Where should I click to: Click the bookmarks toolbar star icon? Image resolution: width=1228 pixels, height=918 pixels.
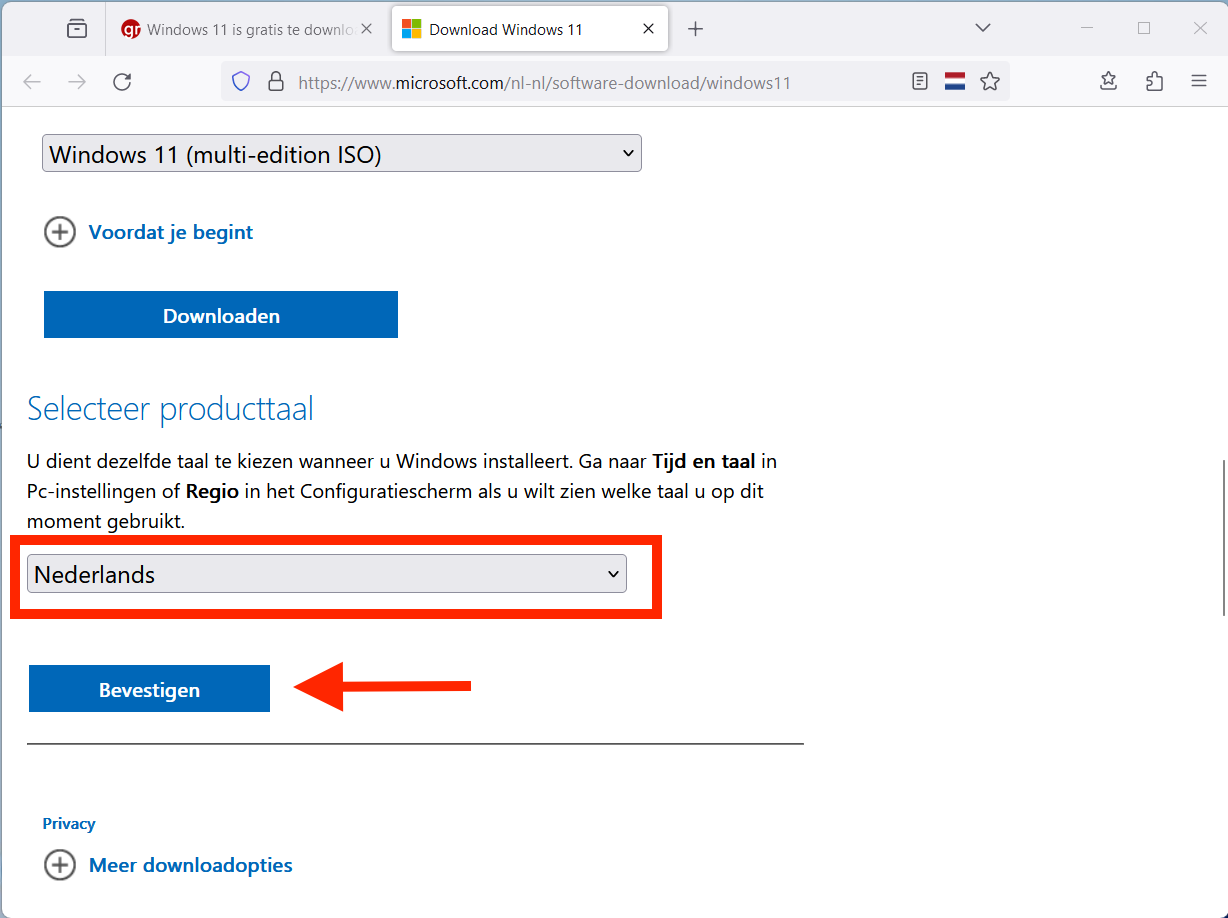pyautogui.click(x=1108, y=82)
